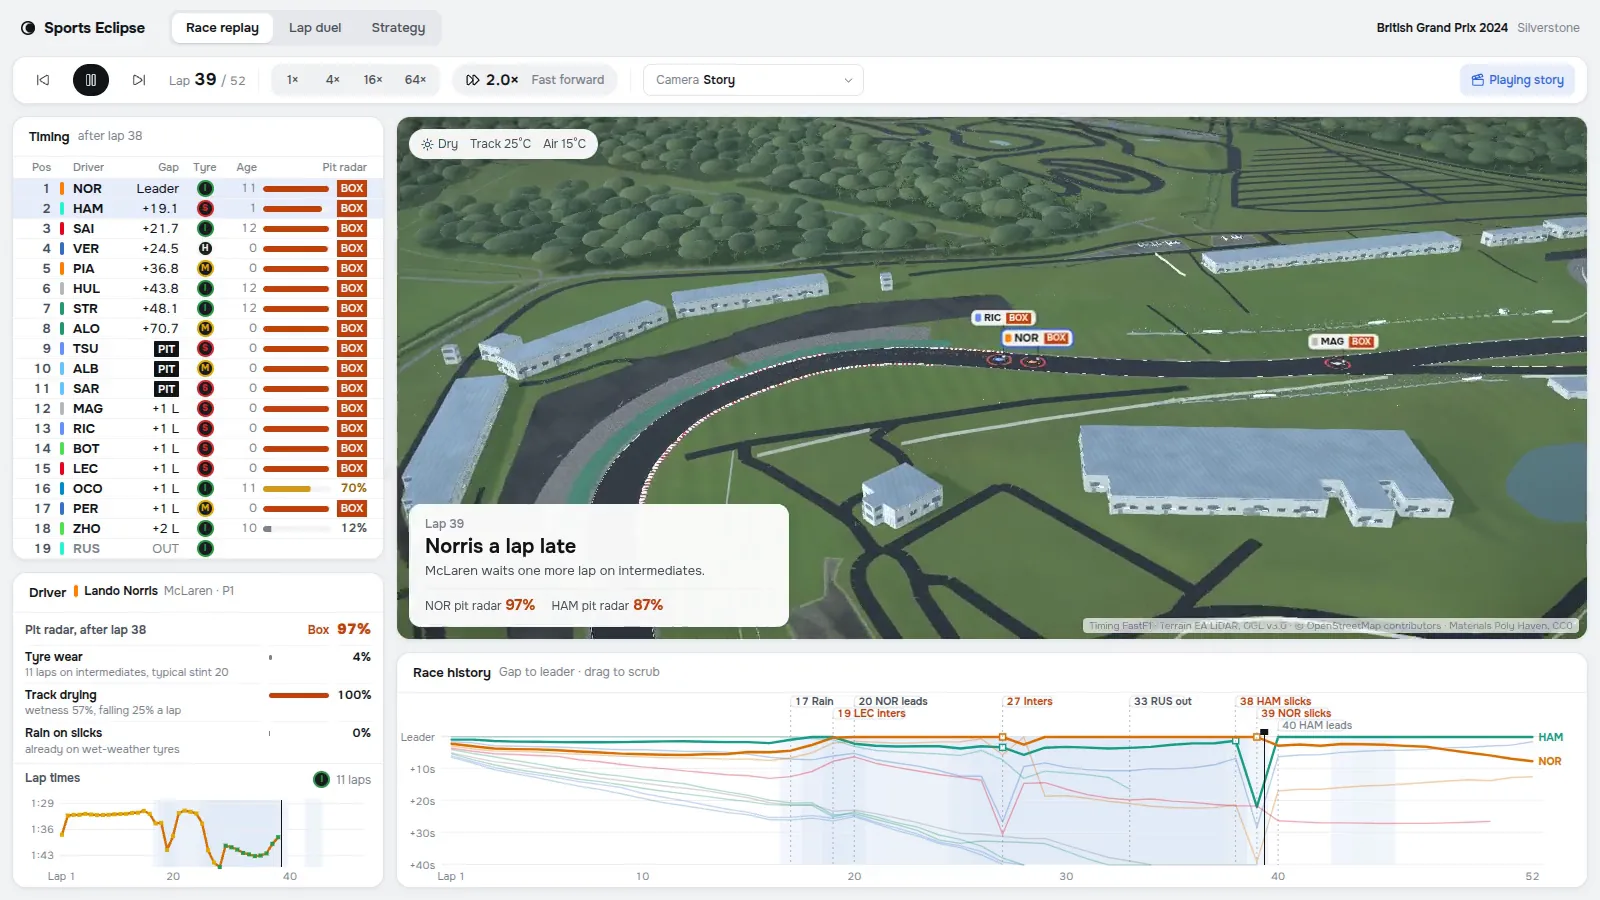Click the 17 Rain timeline marker

814,701
